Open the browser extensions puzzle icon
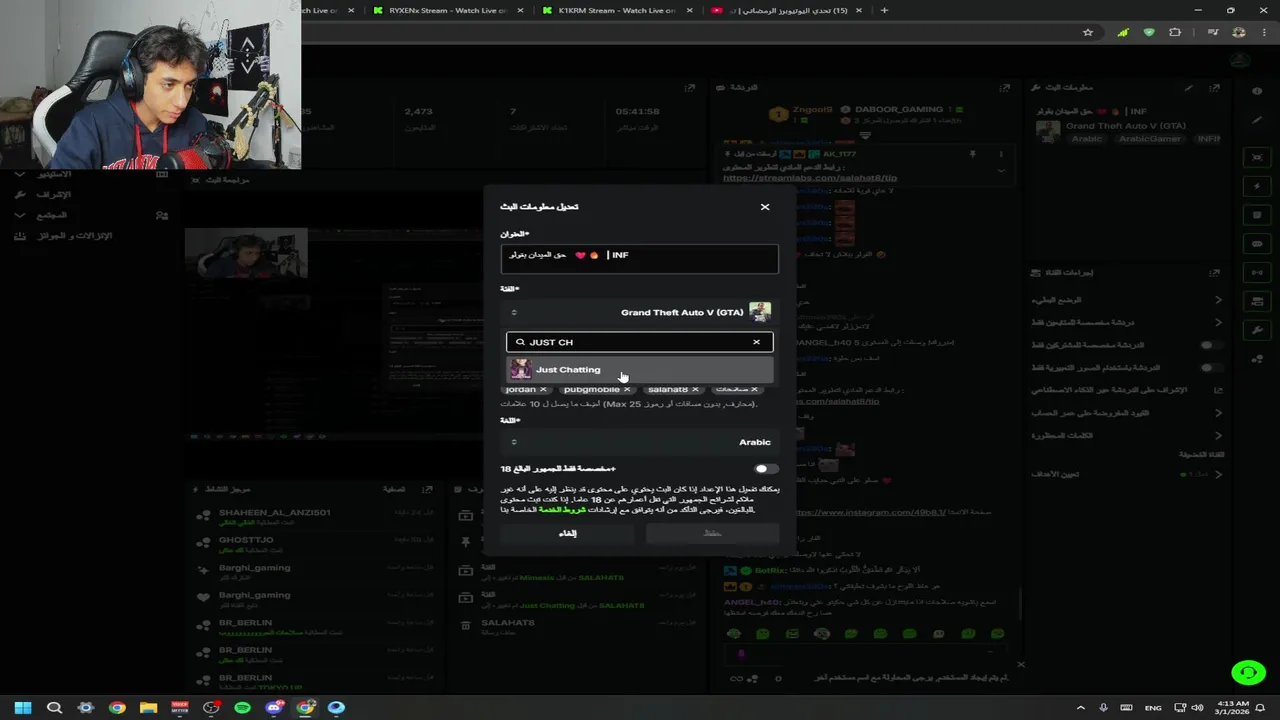 1175,33
